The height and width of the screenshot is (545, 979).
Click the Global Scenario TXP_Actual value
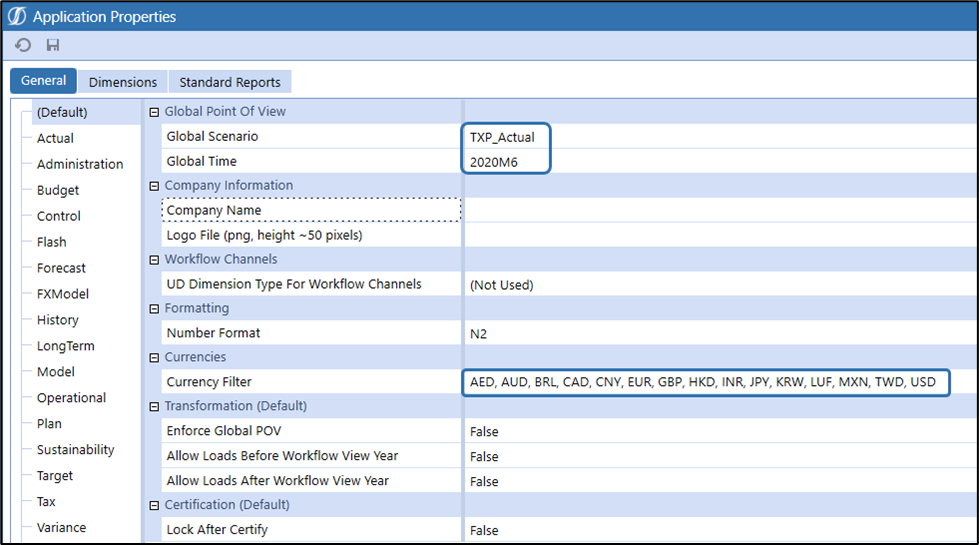coord(502,137)
